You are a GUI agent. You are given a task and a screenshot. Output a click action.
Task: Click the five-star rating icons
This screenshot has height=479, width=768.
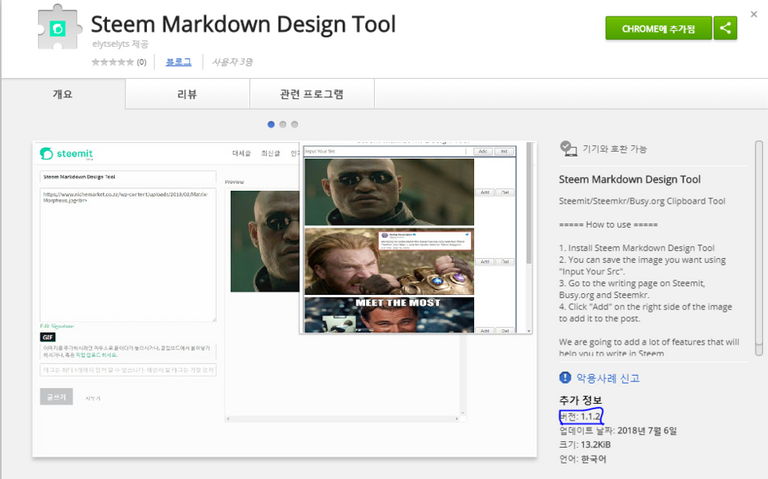pos(112,62)
